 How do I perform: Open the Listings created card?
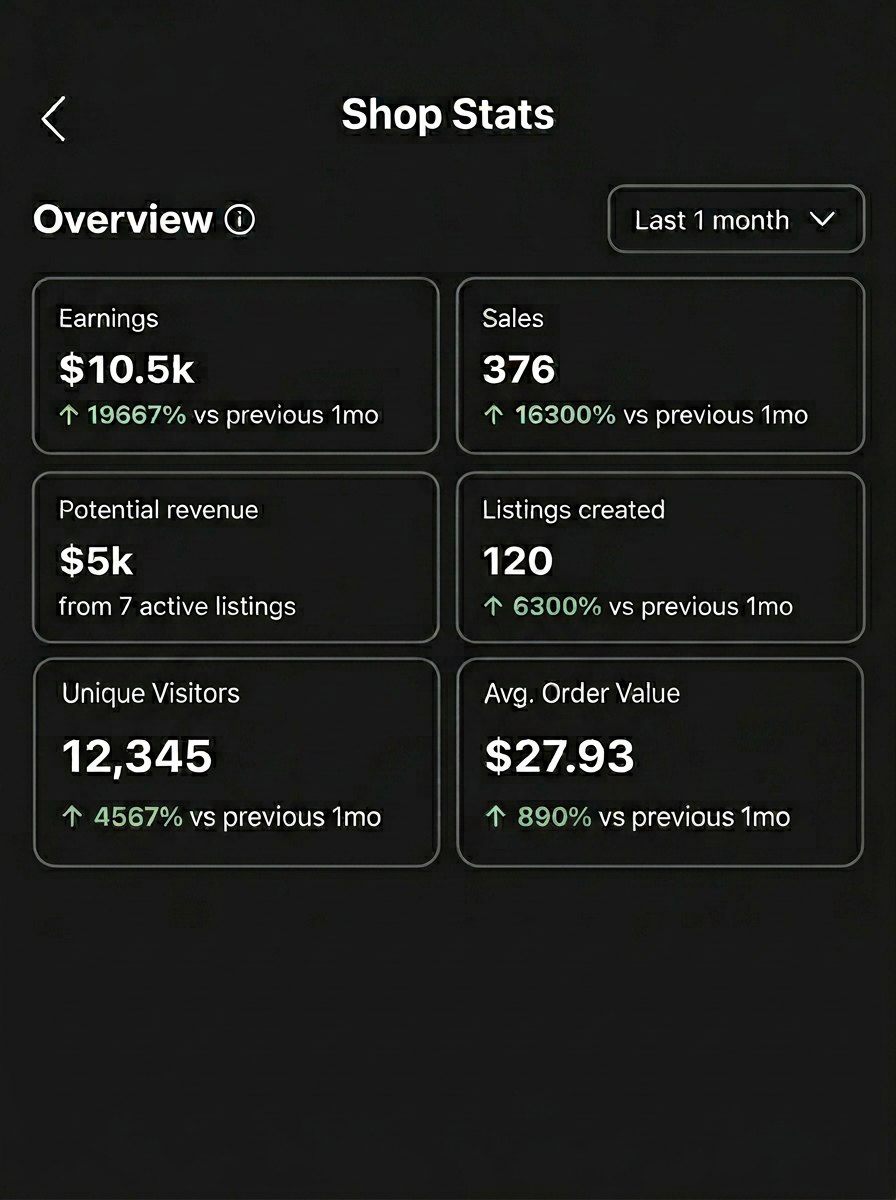pyautogui.click(x=660, y=556)
